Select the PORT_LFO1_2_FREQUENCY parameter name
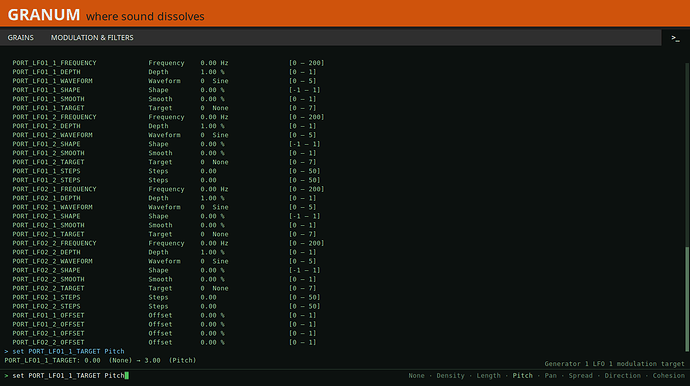690x386 pixels. 54,117
